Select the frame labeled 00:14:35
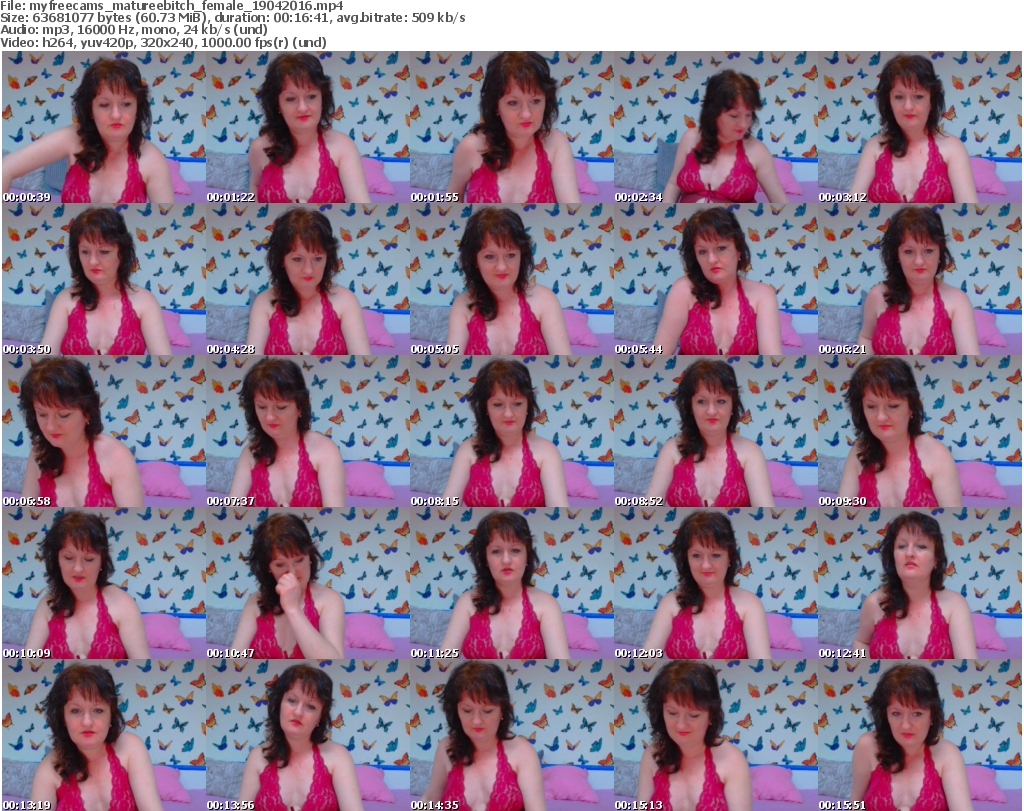This screenshot has height=811, width=1024. pyautogui.click(x=512, y=735)
